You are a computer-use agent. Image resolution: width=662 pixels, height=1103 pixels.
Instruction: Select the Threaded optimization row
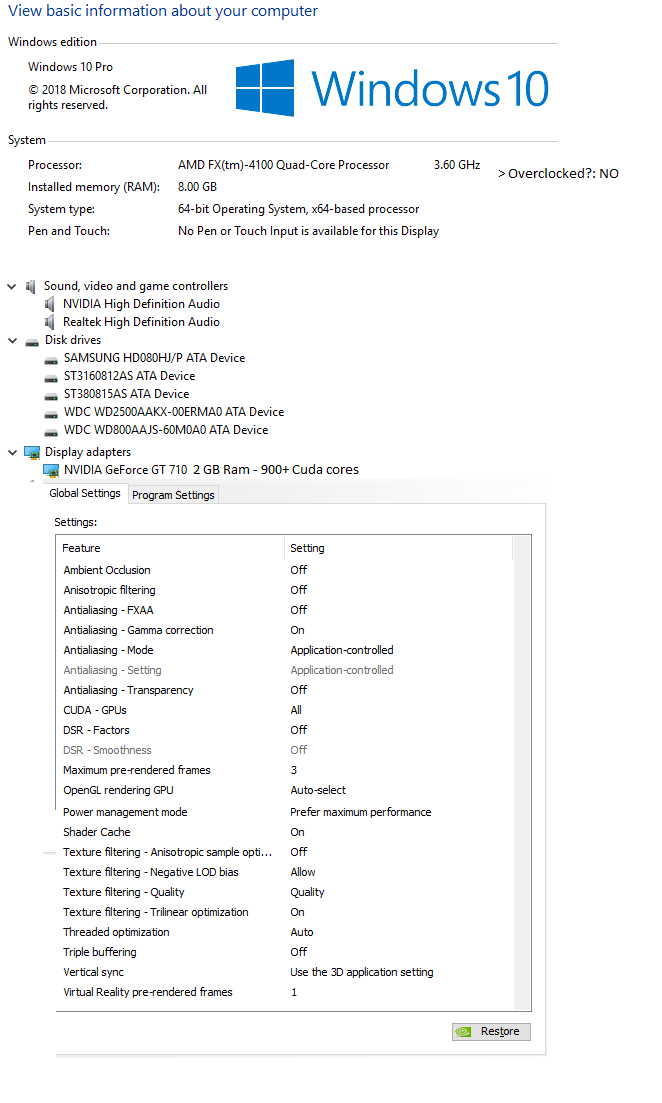pos(285,932)
